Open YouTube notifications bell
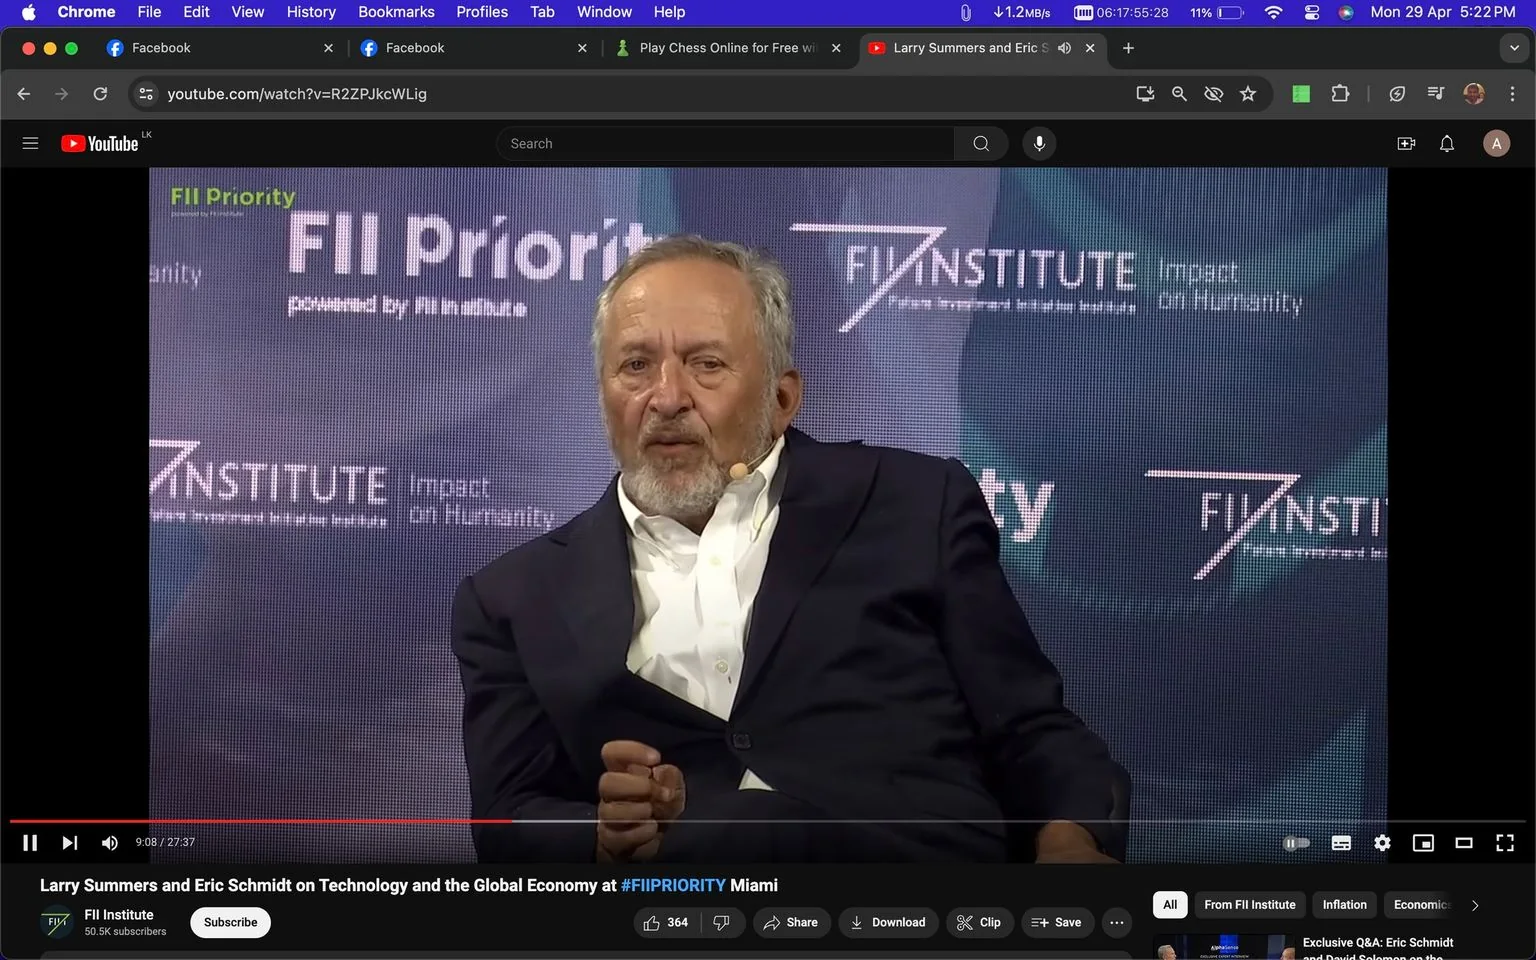Viewport: 1536px width, 960px height. tap(1447, 143)
